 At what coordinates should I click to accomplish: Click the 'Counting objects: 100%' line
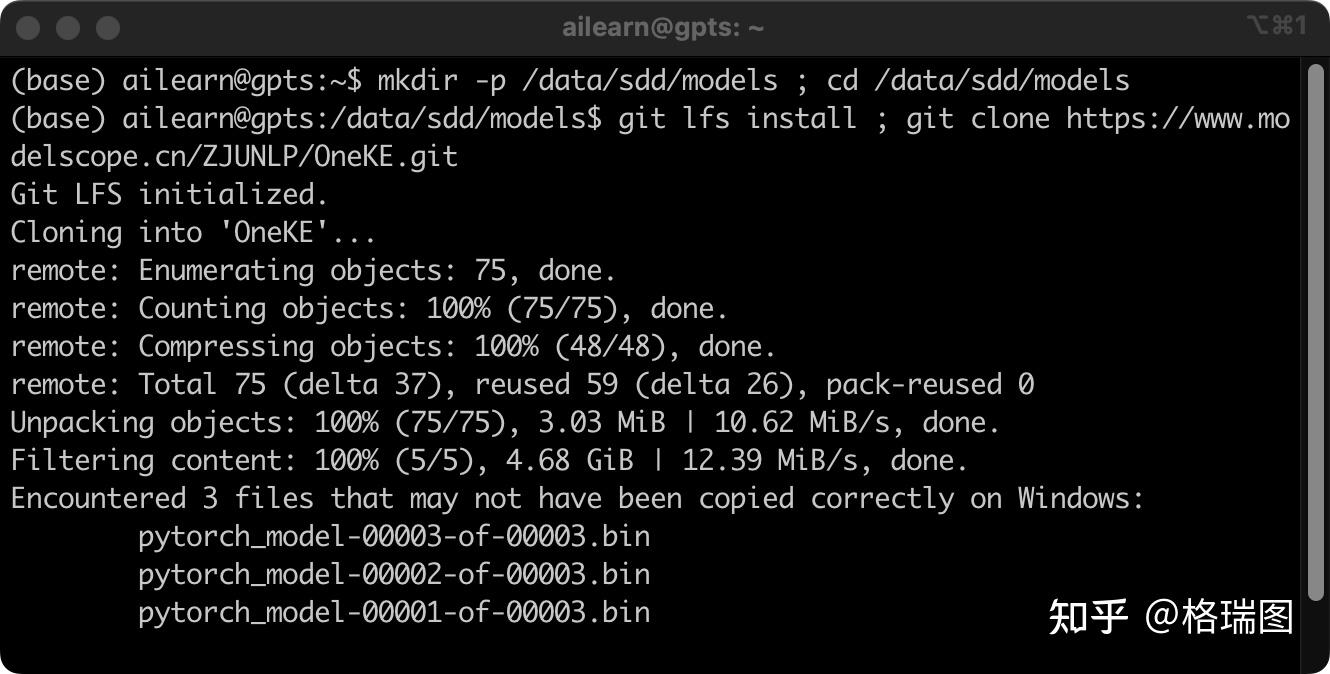coord(369,309)
